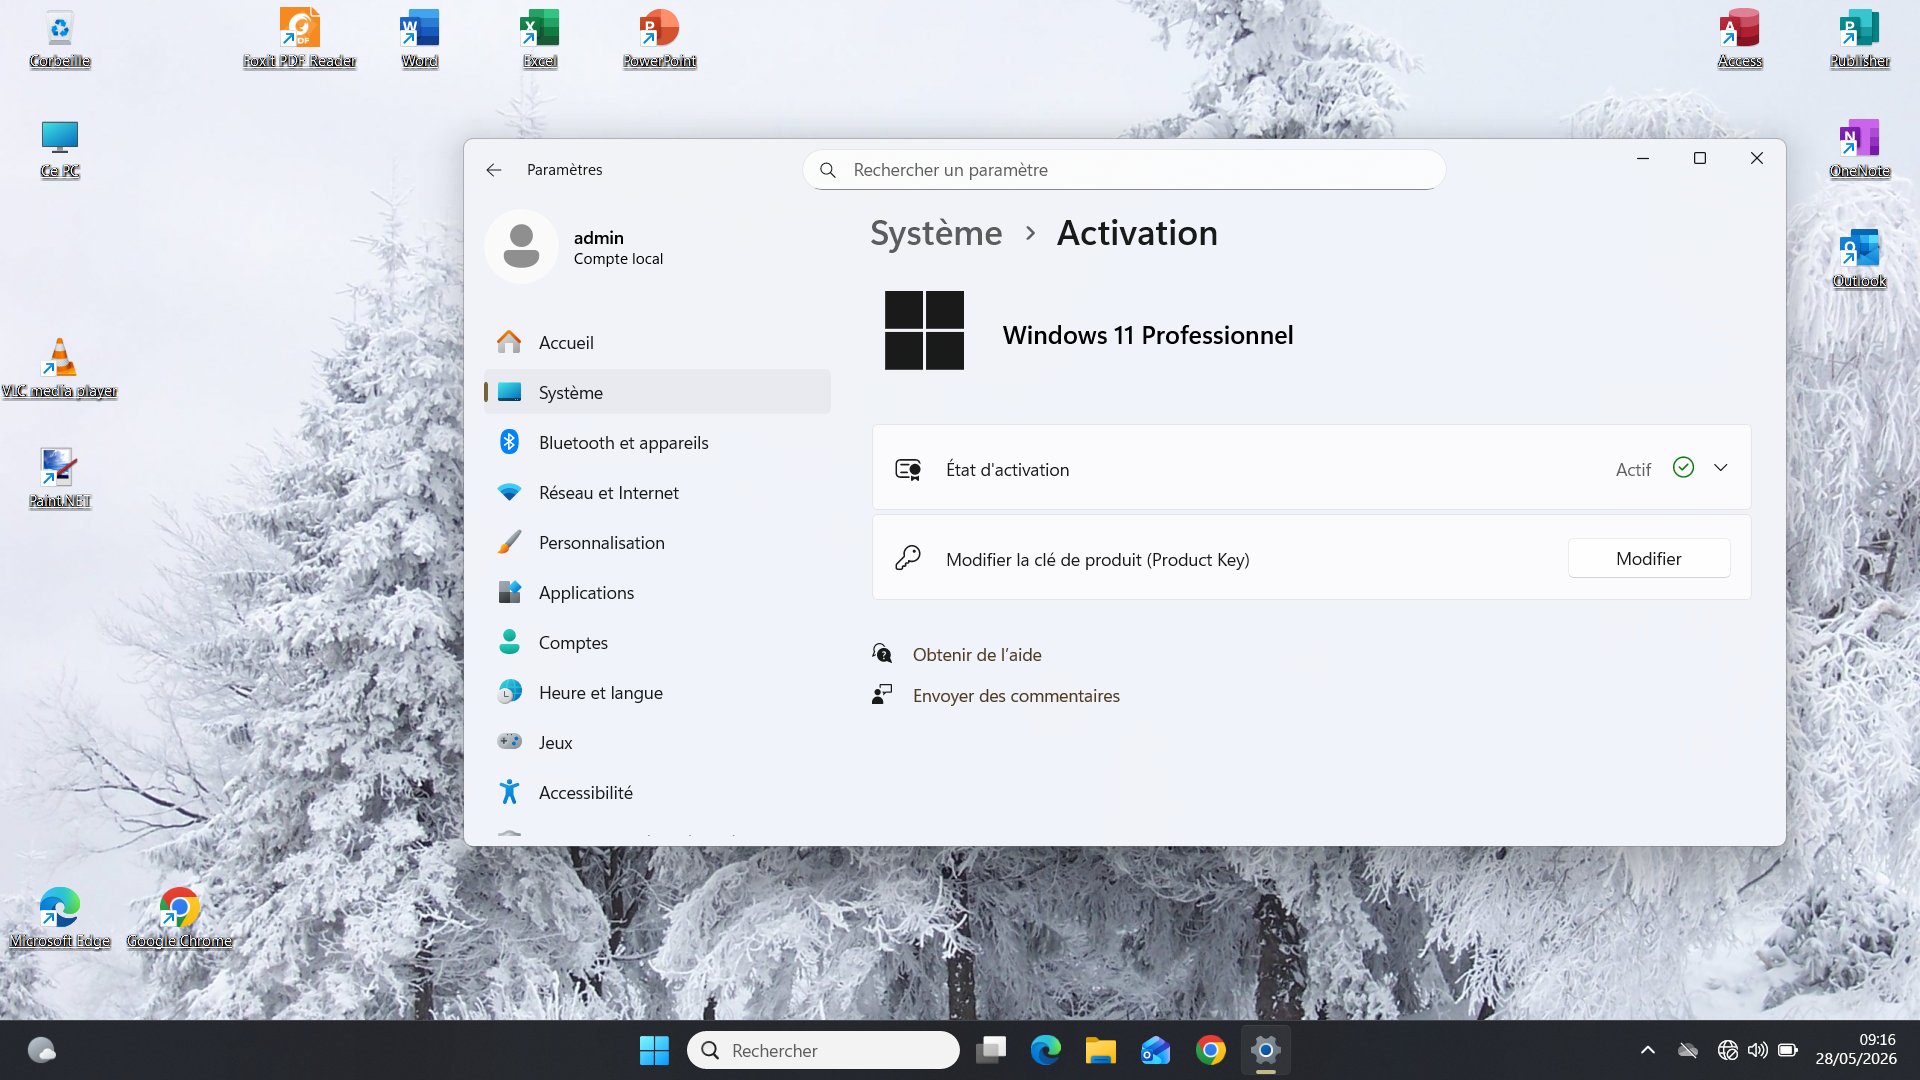Open File Explorer from the taskbar

[1100, 1050]
